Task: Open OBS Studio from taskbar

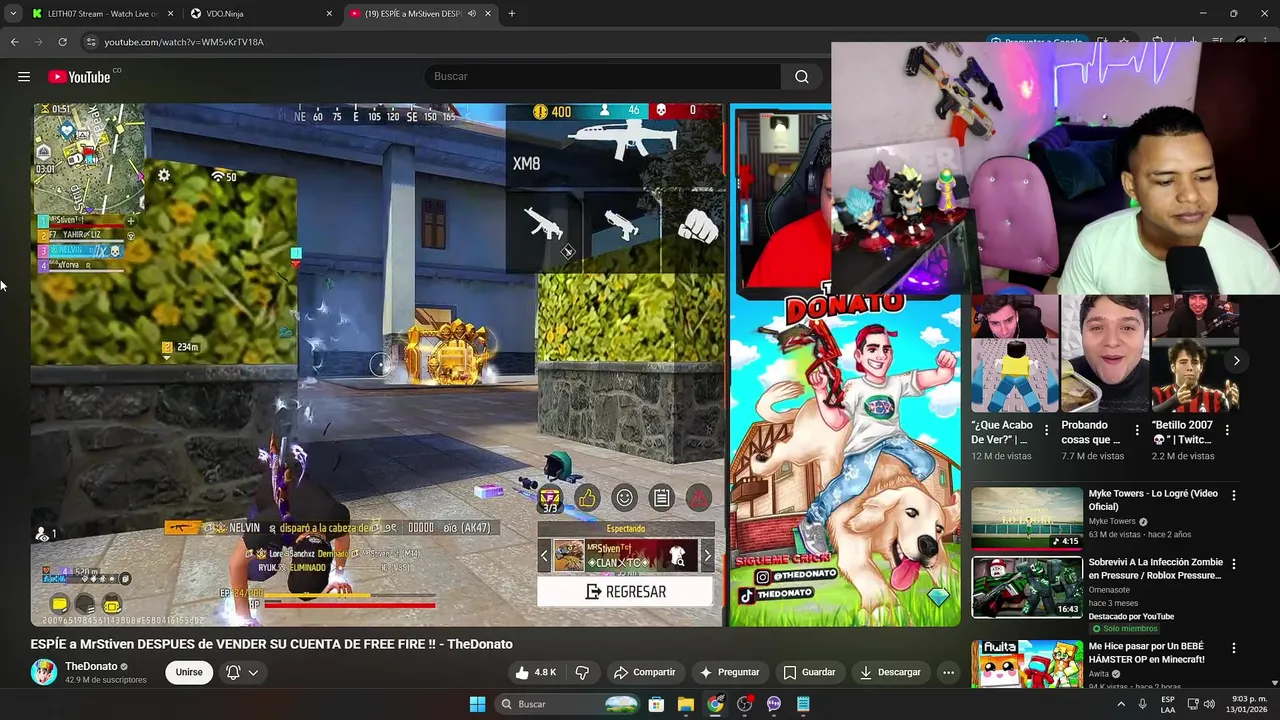Action: (744, 704)
